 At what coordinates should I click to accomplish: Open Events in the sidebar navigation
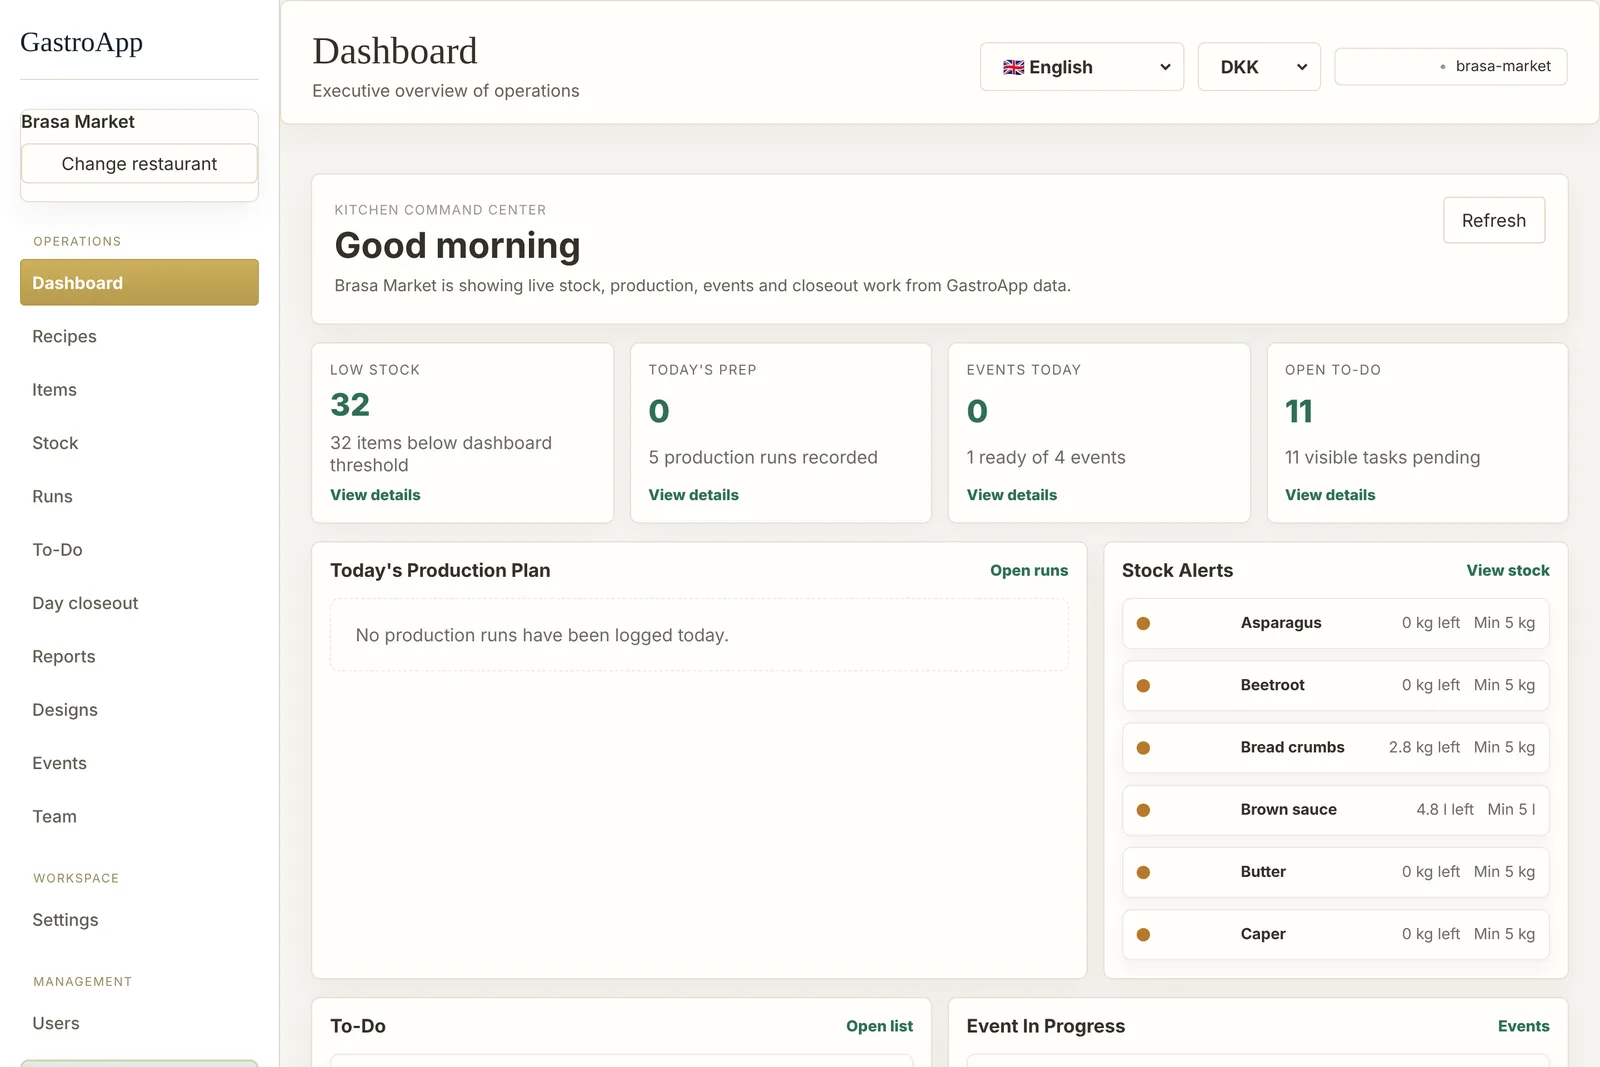tap(139, 763)
